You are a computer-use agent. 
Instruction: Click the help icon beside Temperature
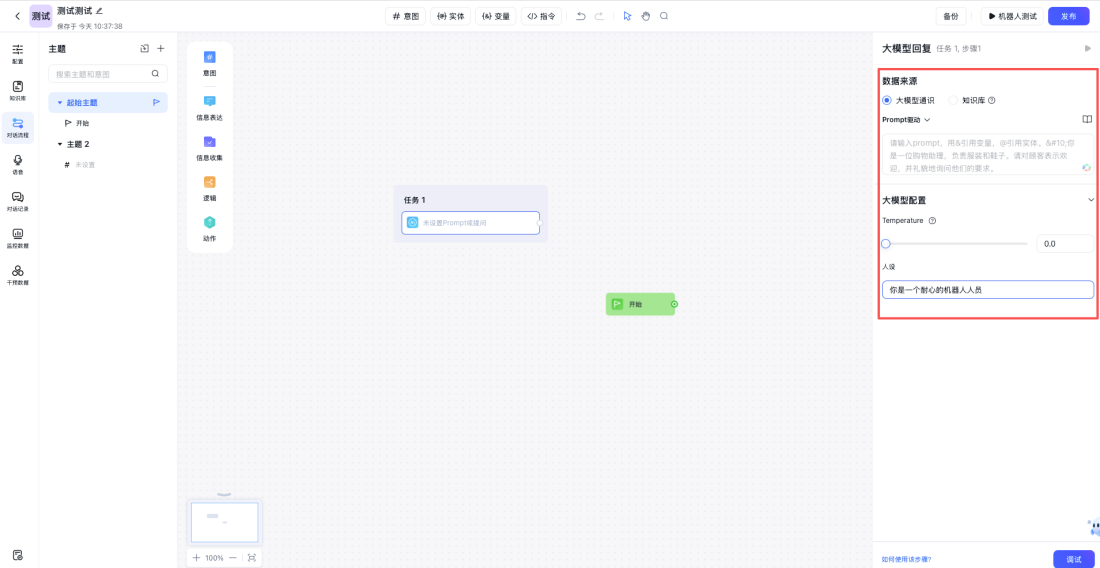pos(932,220)
